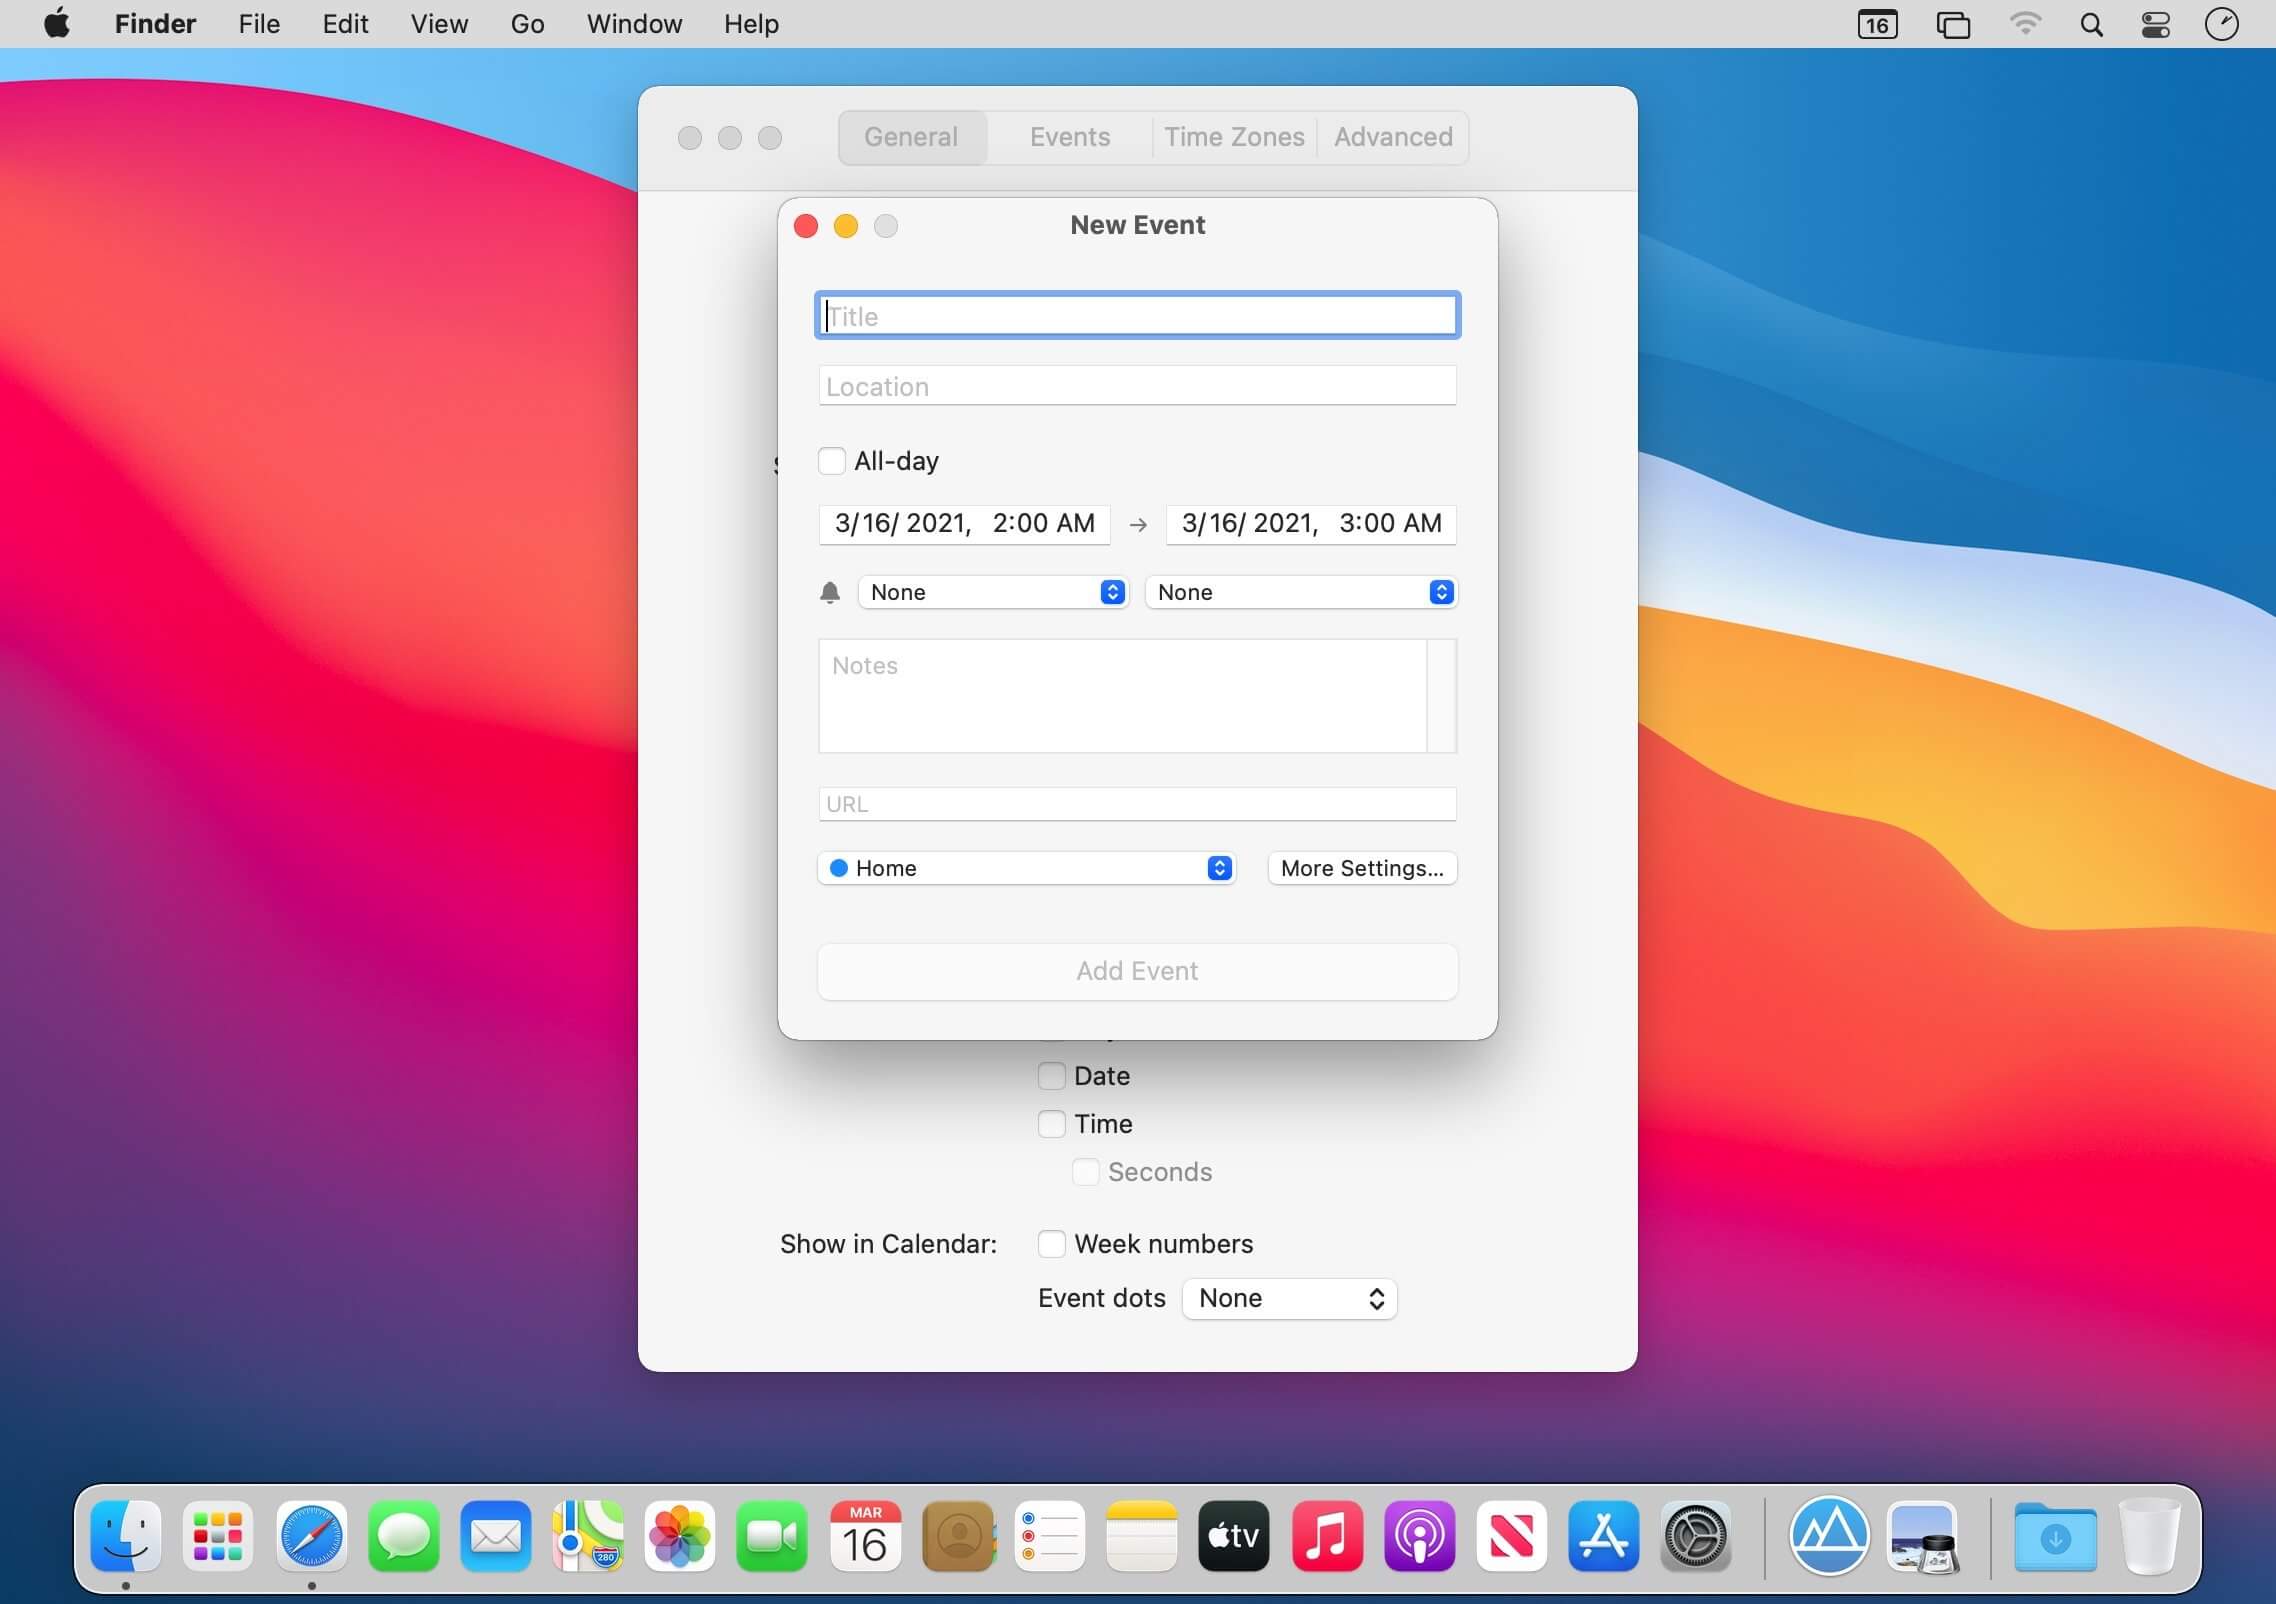Launch Photos from the Dock
The width and height of the screenshot is (2276, 1604).
[x=680, y=1536]
